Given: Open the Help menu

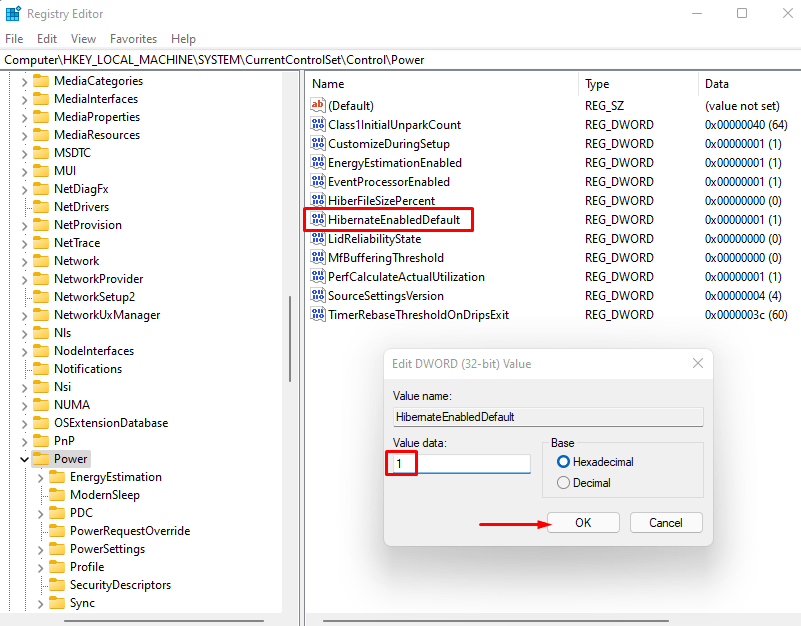Looking at the screenshot, I should tap(183, 39).
